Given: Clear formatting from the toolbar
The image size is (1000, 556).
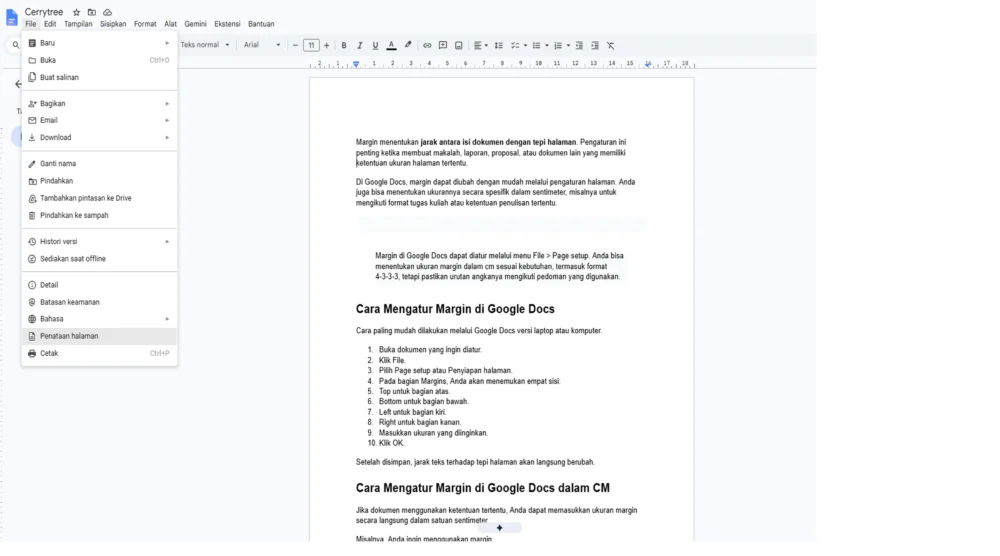Looking at the screenshot, I should click(611, 45).
